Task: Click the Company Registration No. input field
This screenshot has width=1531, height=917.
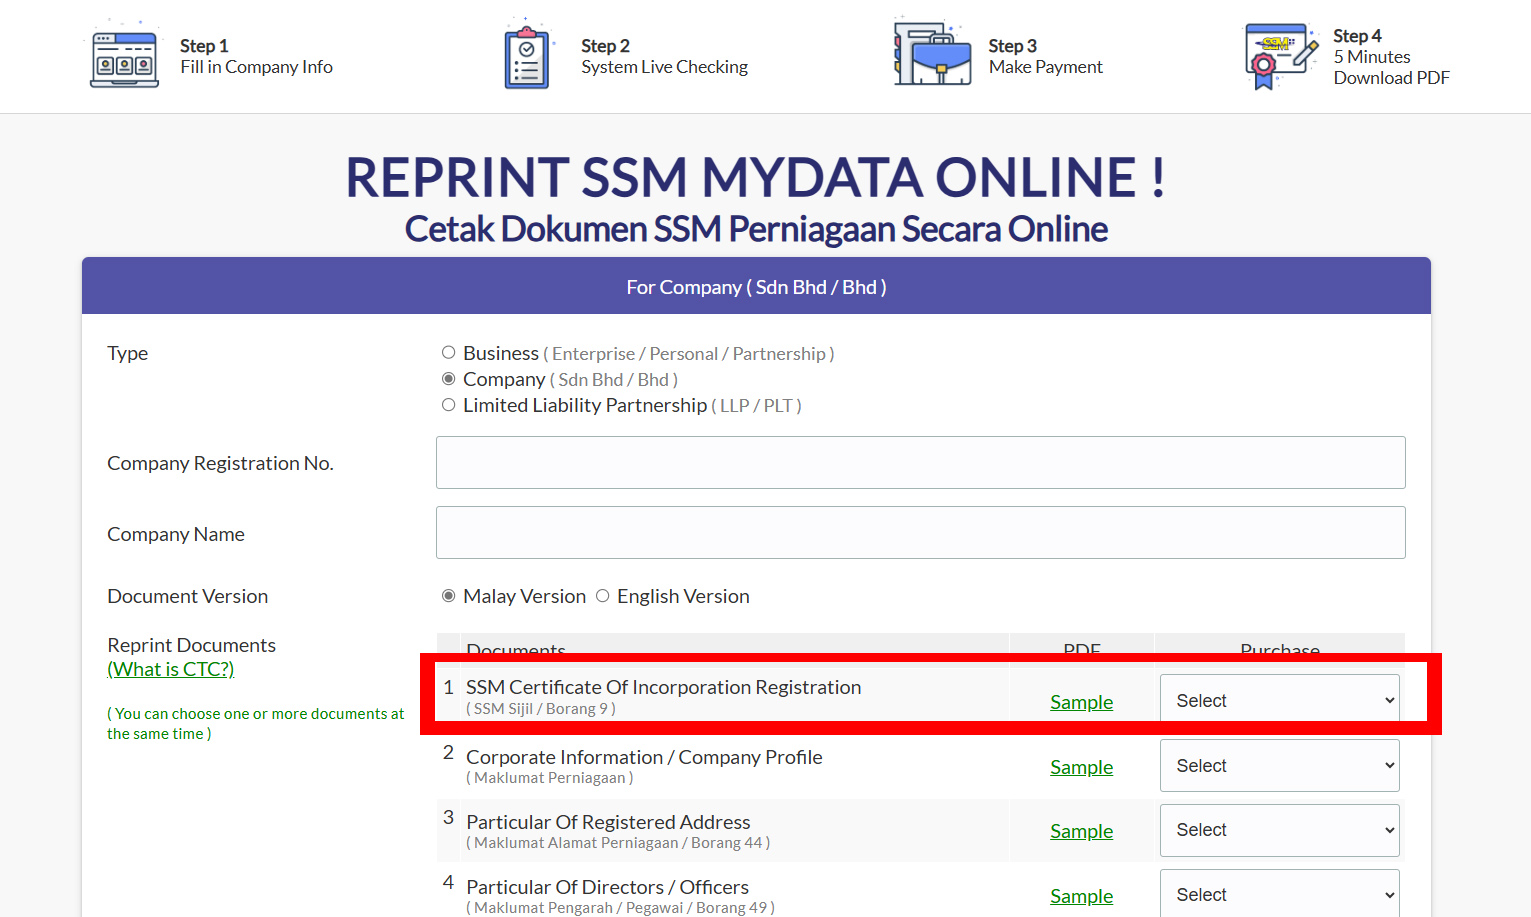Action: [920, 462]
